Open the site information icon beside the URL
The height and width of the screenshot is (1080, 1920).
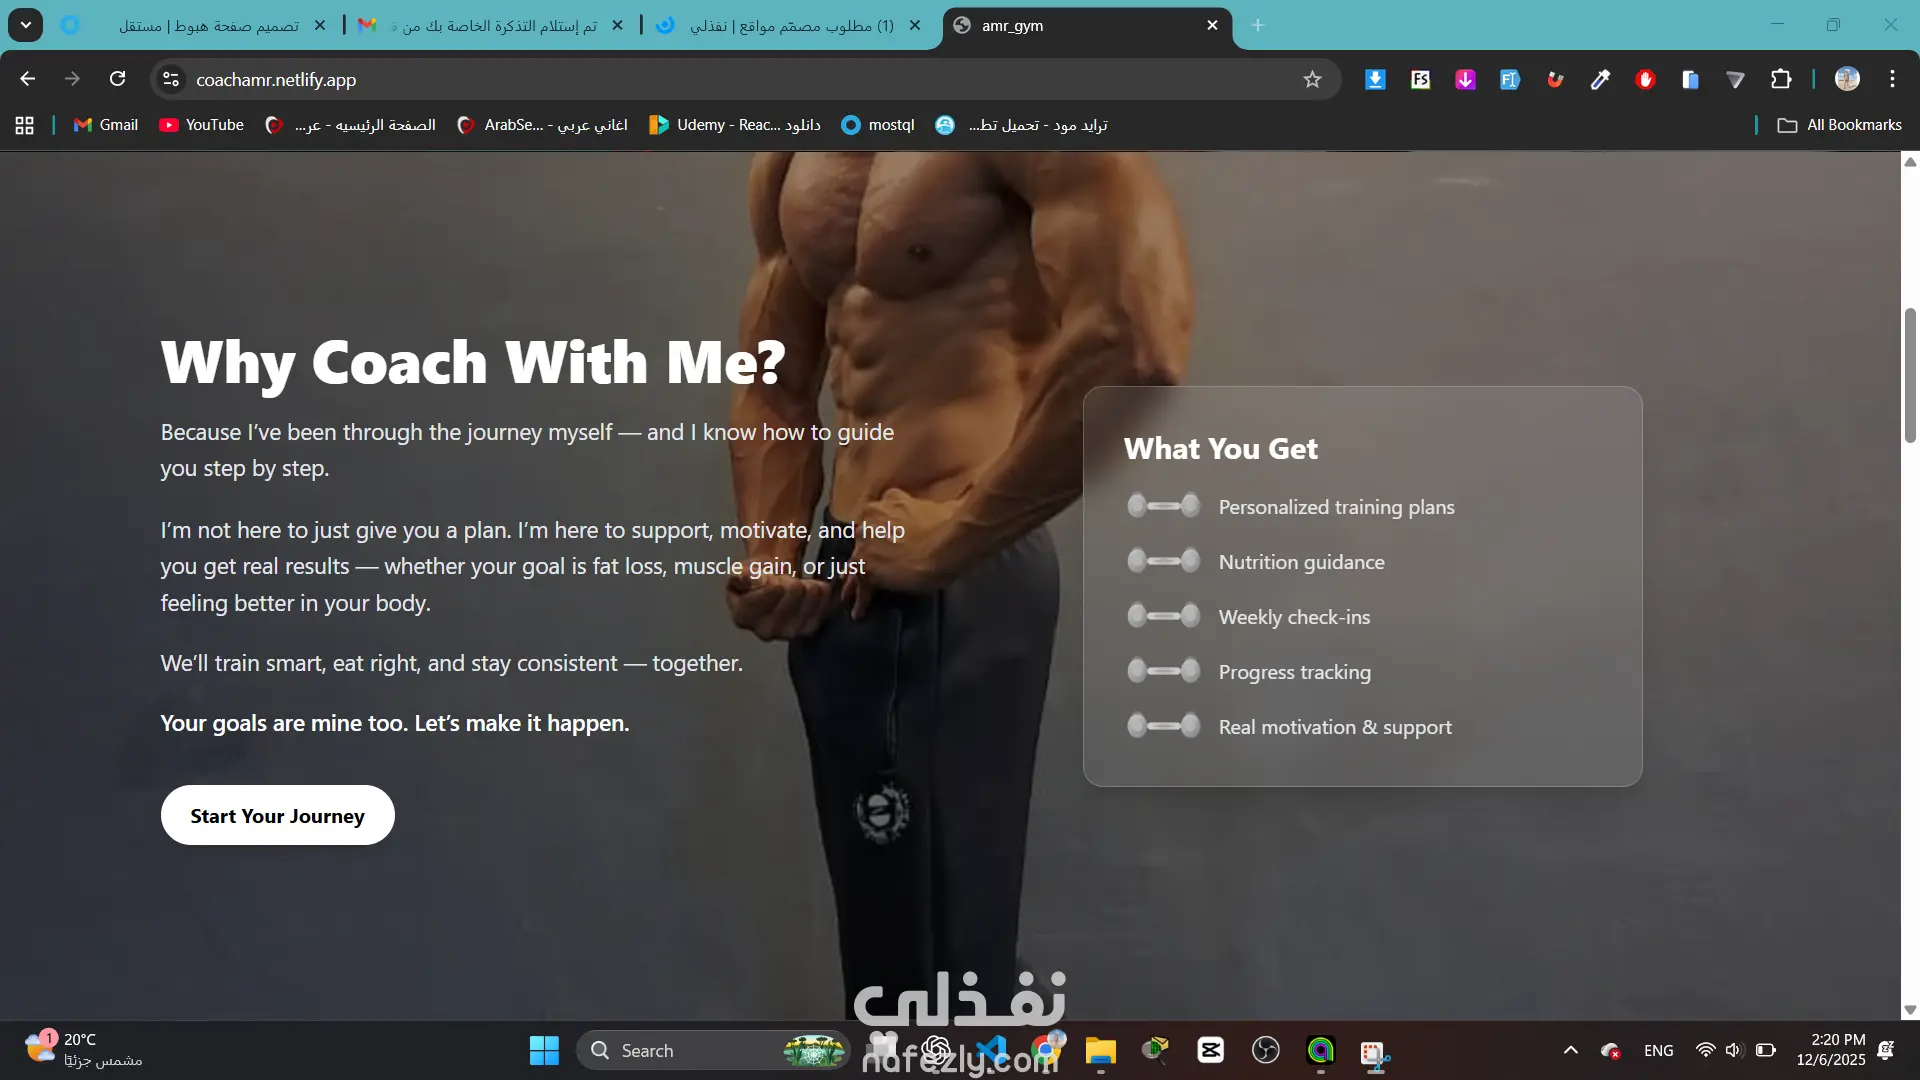(171, 79)
